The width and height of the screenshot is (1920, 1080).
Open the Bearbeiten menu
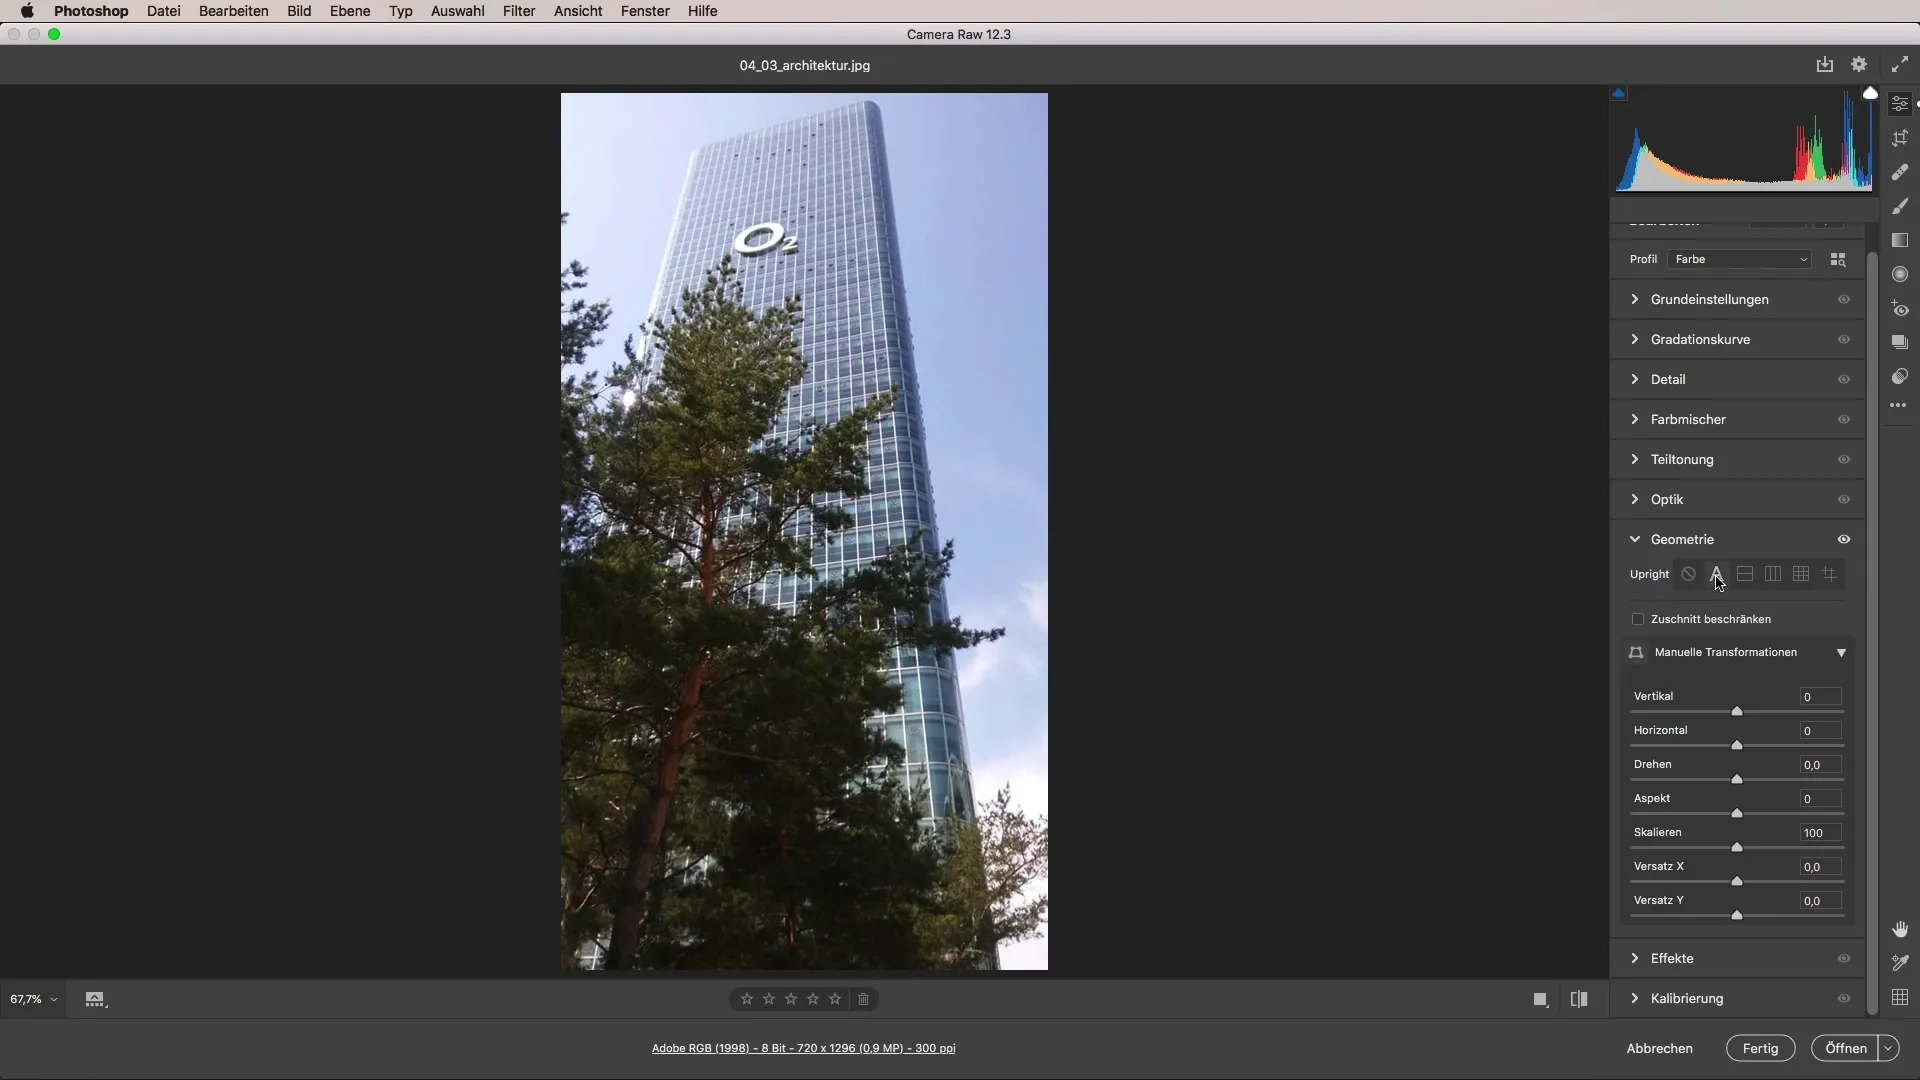pyautogui.click(x=233, y=11)
